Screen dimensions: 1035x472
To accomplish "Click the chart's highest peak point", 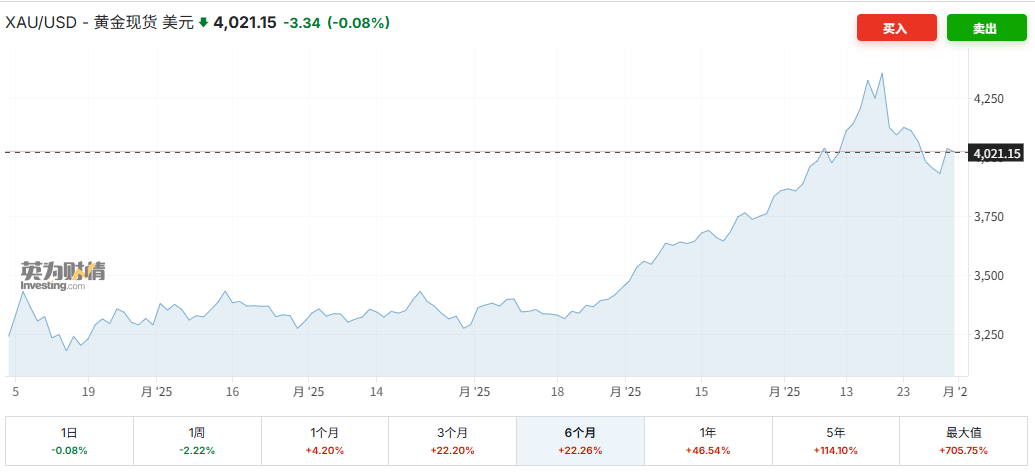I will click(881, 73).
